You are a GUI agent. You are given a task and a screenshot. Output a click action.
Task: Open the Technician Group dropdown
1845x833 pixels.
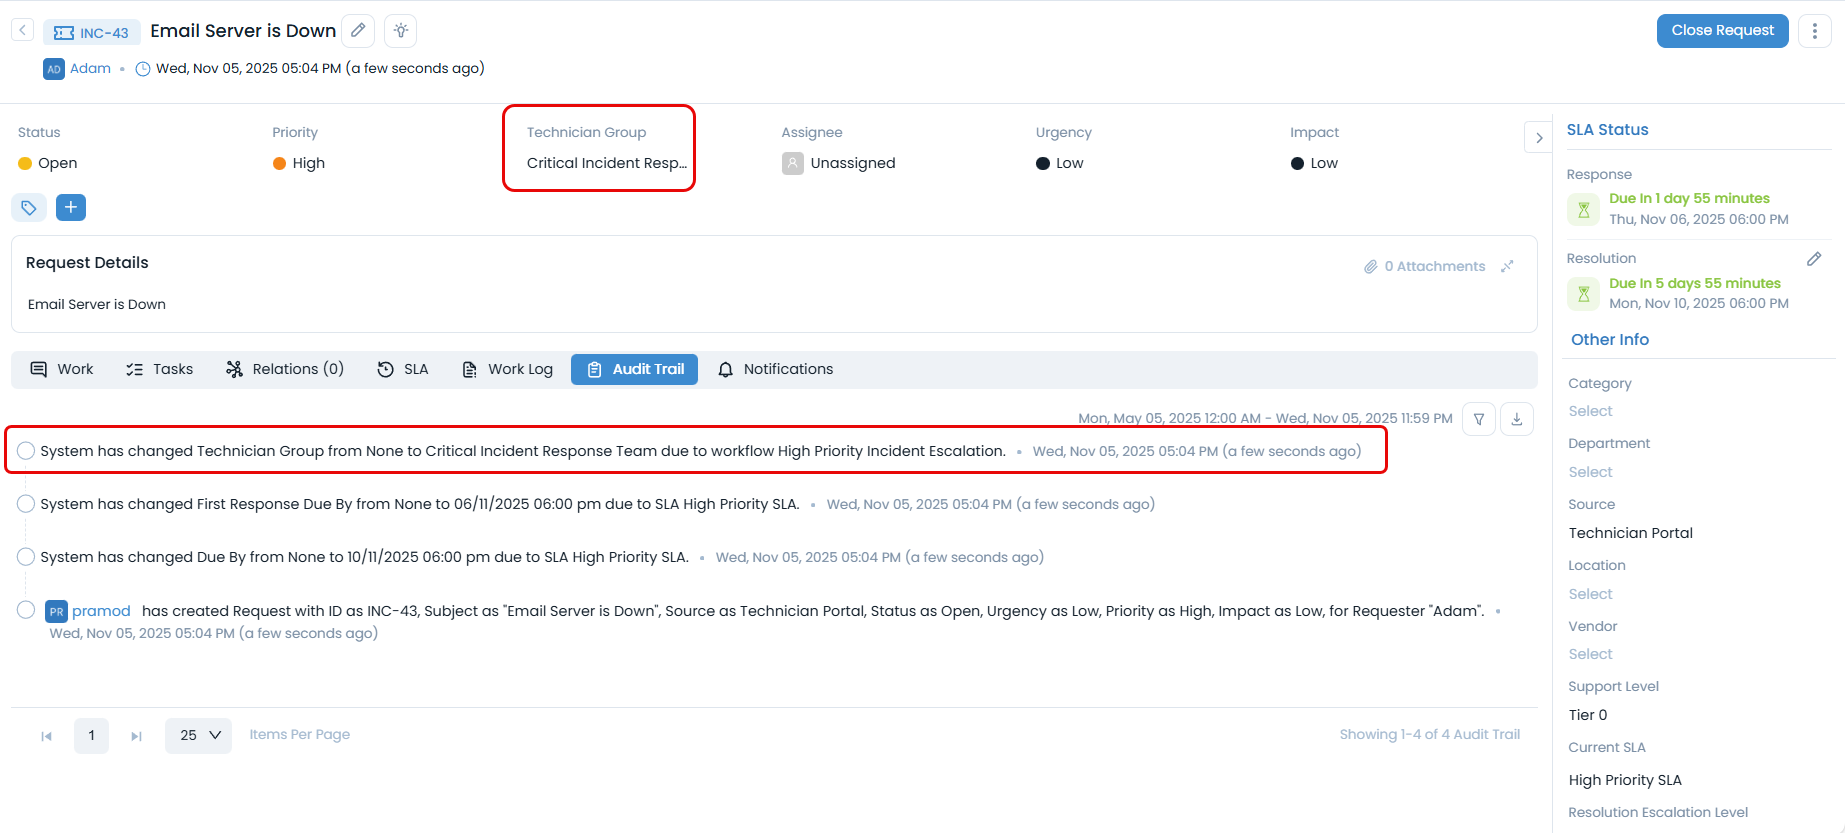[x=607, y=163]
